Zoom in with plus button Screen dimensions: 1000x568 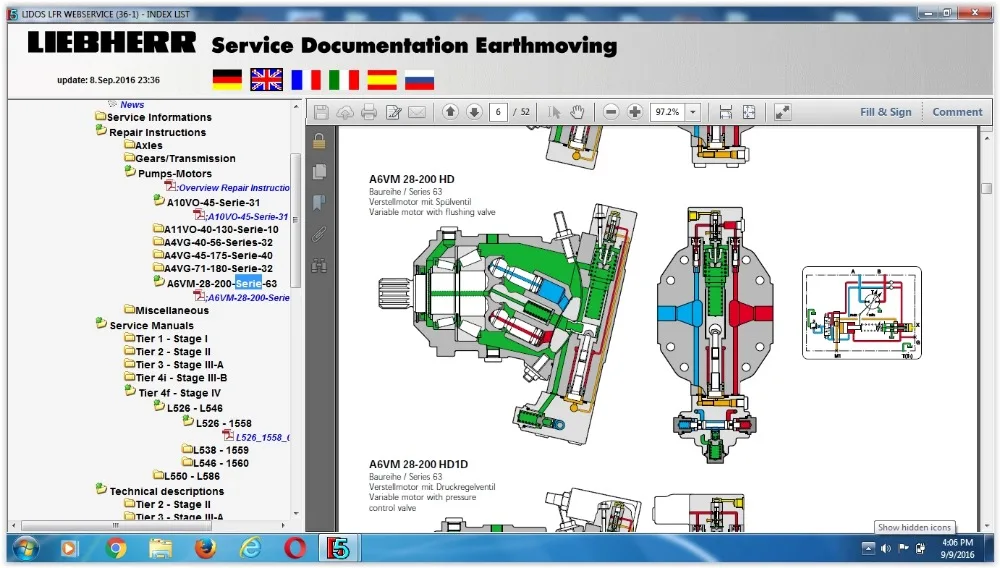click(x=634, y=112)
